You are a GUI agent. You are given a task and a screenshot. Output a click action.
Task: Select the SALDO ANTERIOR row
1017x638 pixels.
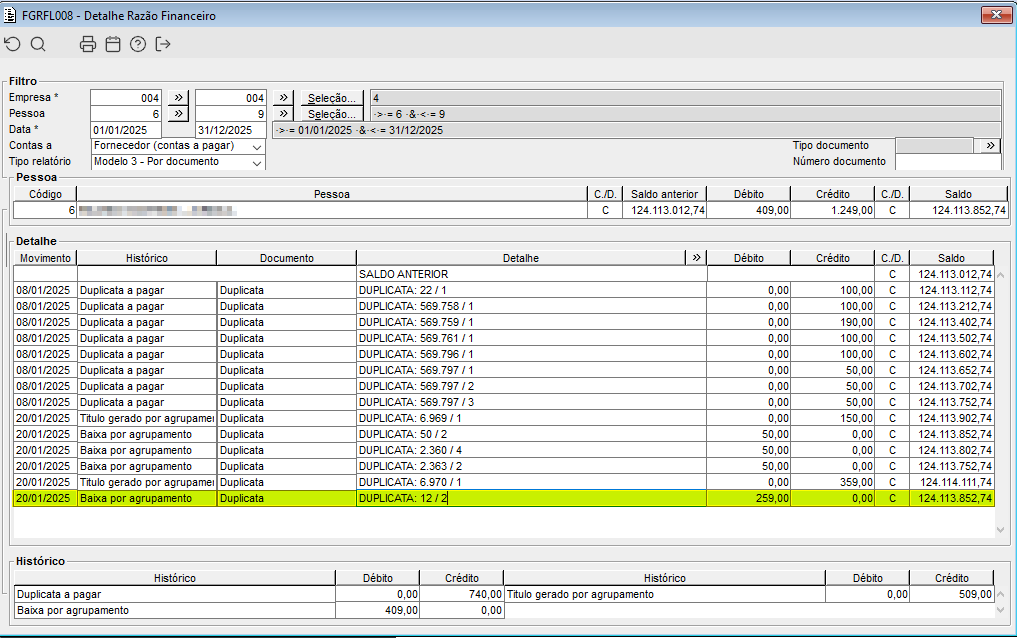503,274
